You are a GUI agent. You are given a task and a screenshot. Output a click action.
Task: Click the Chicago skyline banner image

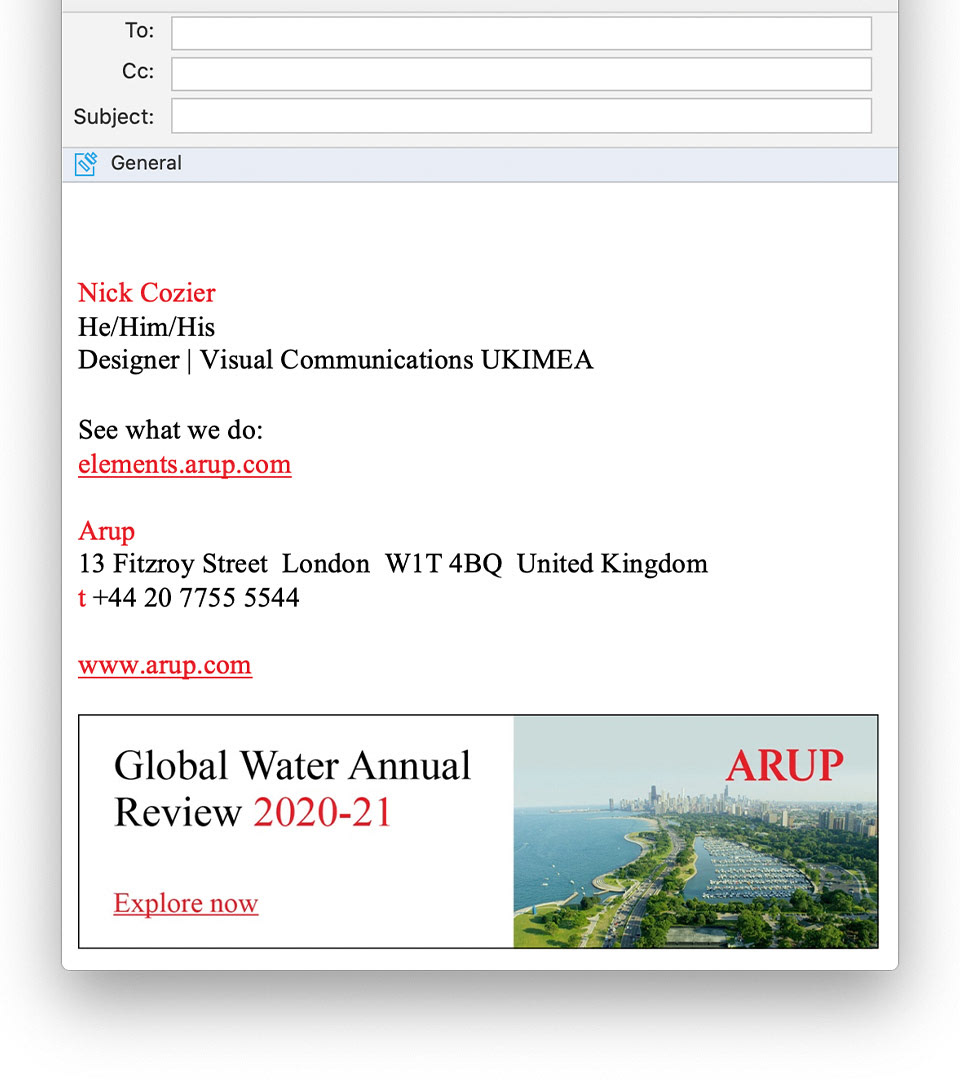[696, 831]
